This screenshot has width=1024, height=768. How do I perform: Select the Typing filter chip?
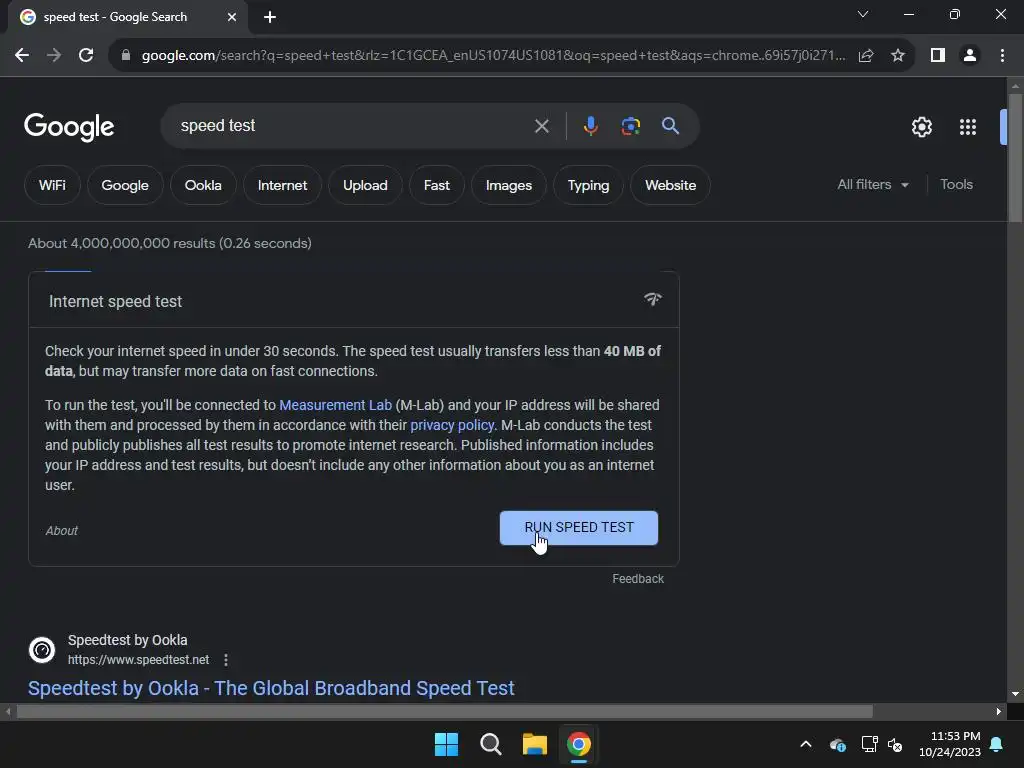(x=588, y=185)
